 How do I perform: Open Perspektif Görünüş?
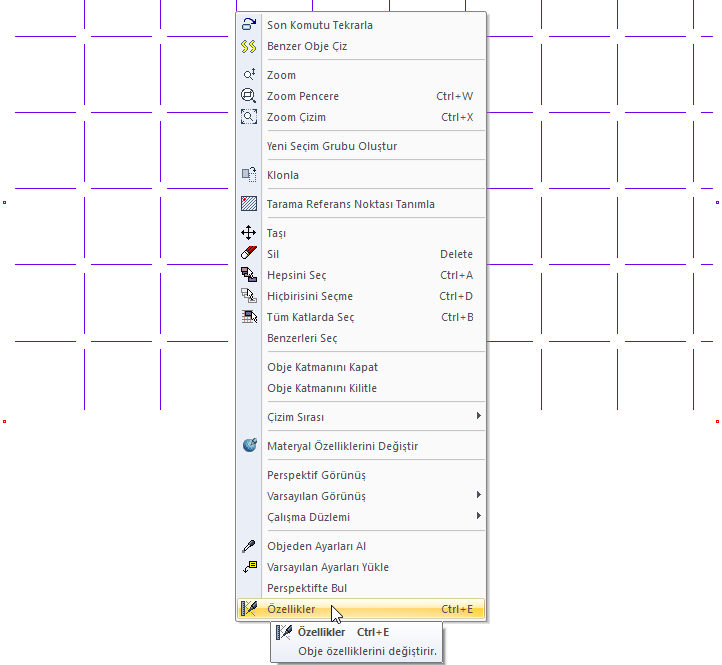[x=361, y=475]
